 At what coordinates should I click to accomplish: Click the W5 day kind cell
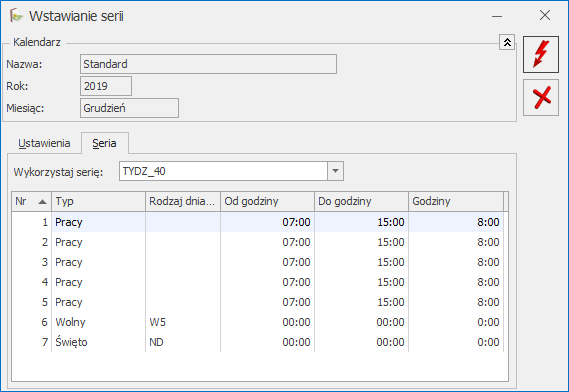tap(183, 322)
